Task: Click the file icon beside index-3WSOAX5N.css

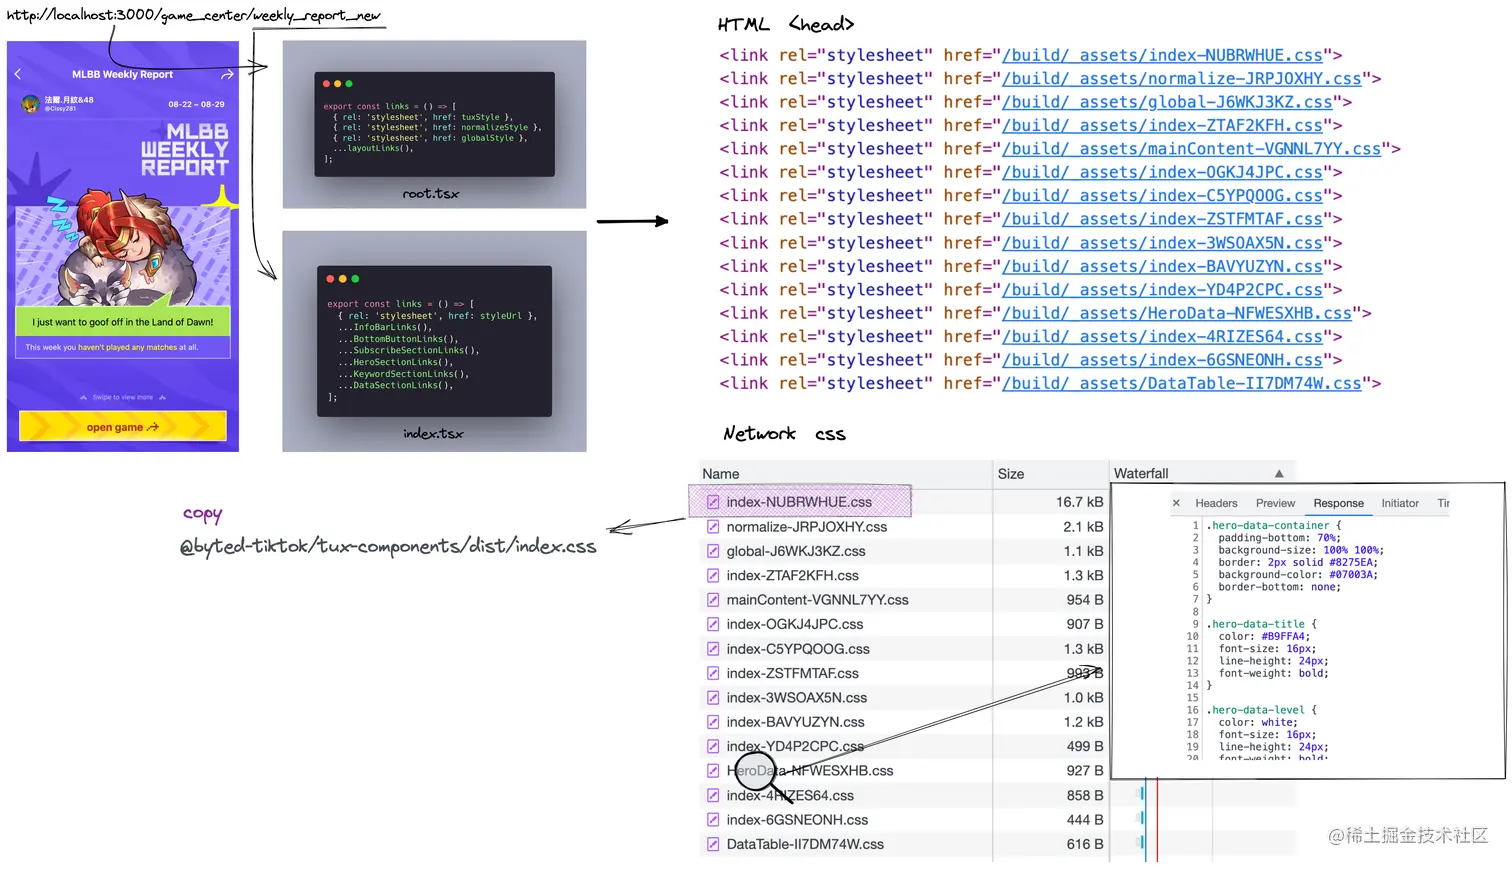Action: (x=713, y=697)
